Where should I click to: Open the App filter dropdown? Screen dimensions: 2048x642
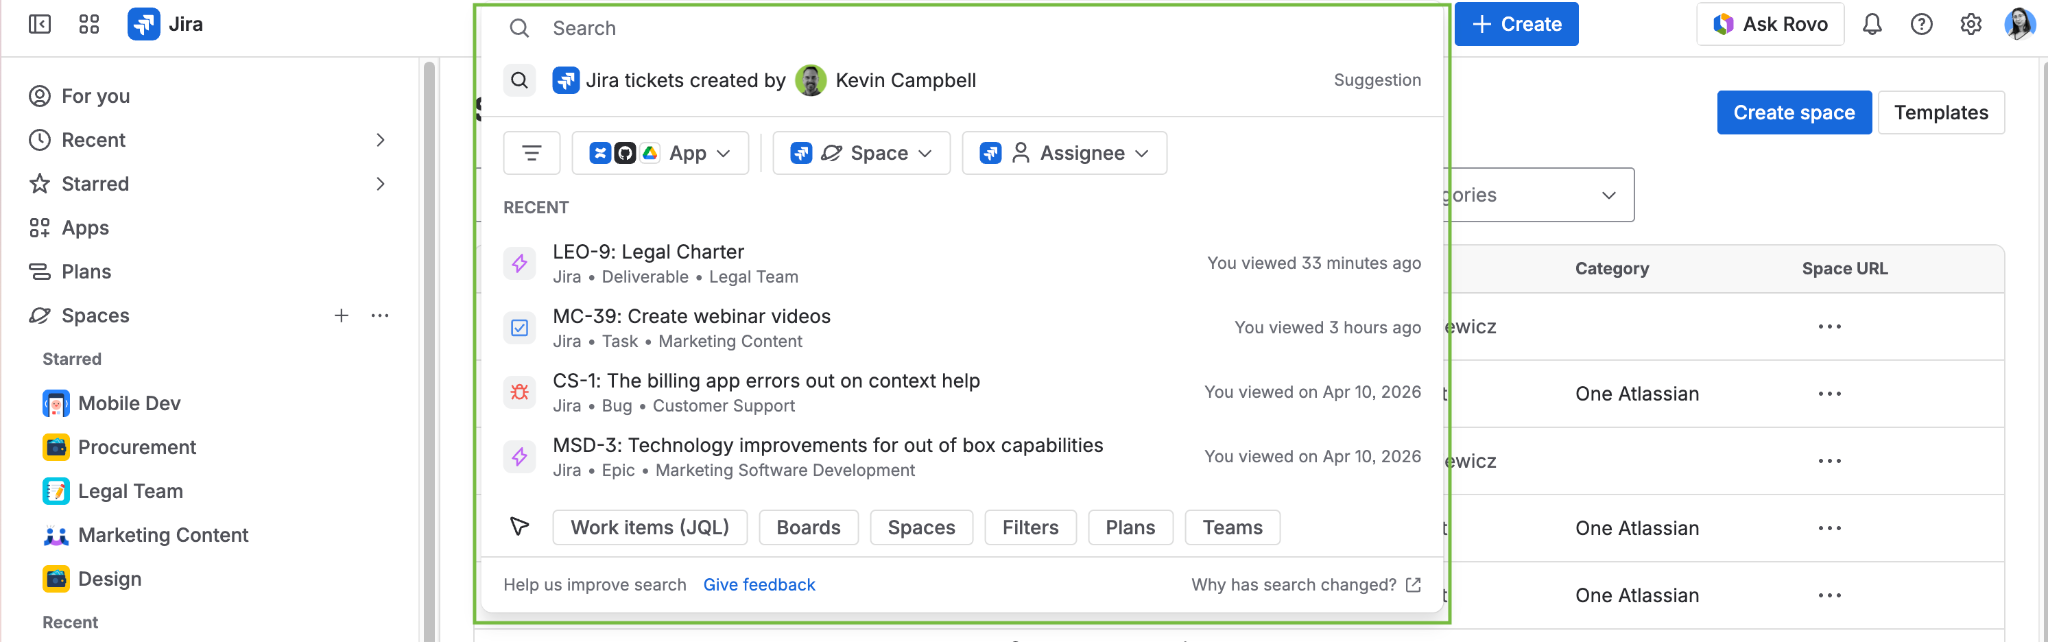(660, 153)
